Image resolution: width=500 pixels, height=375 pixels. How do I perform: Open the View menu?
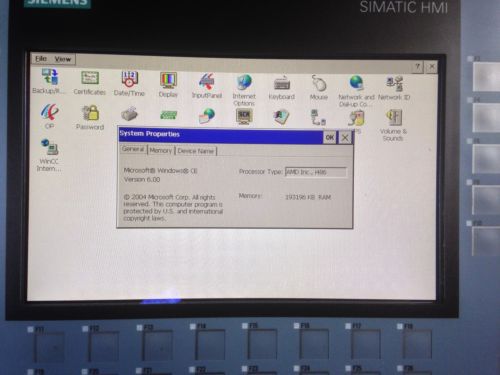click(x=63, y=59)
